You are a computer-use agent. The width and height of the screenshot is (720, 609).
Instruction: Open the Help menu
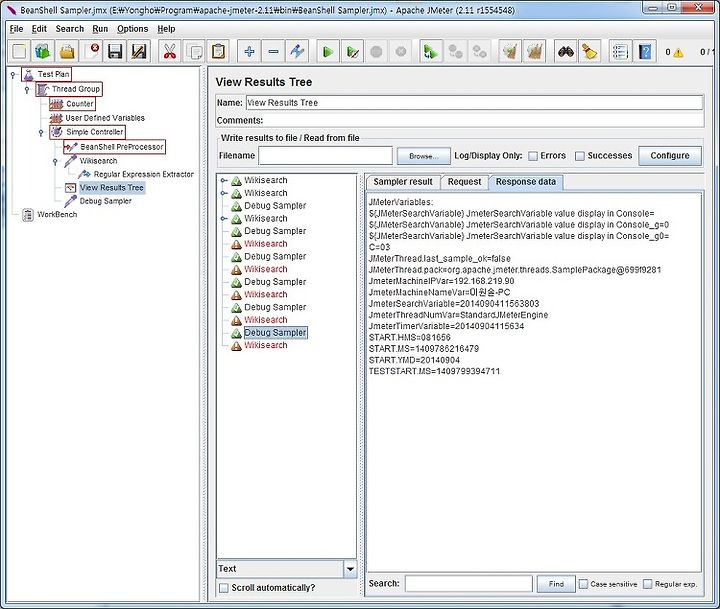point(166,29)
